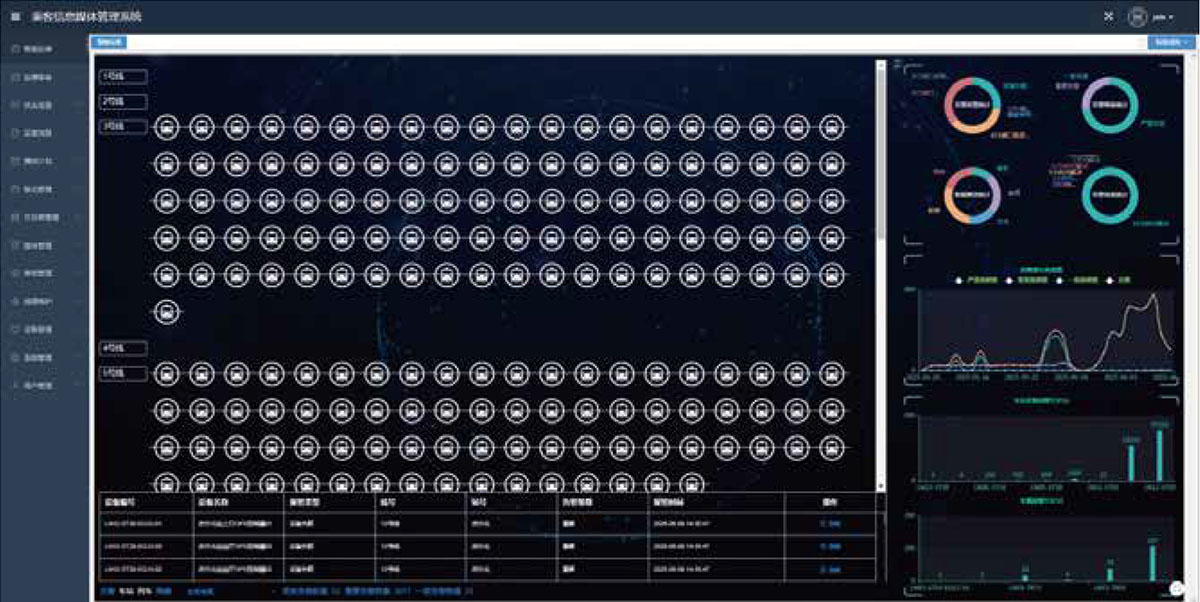Image resolution: width=1200 pixels, height=602 pixels.
Task: Select the blue active page tab above the map
Action: 109,42
